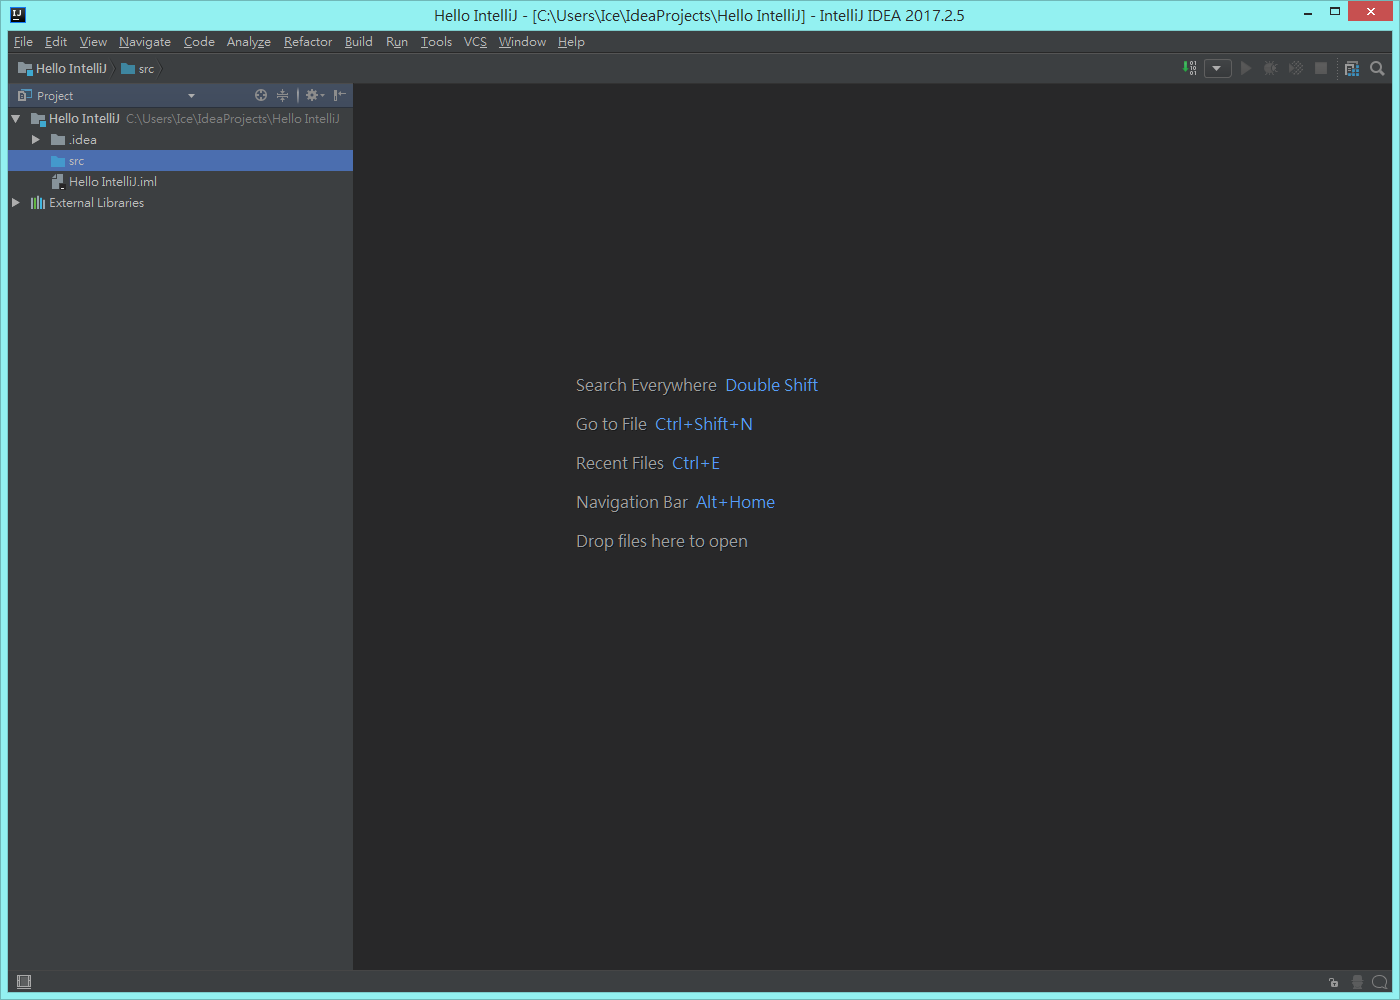Click the 'Recent Files' label text
Screen dimensions: 1400x1000
point(620,463)
